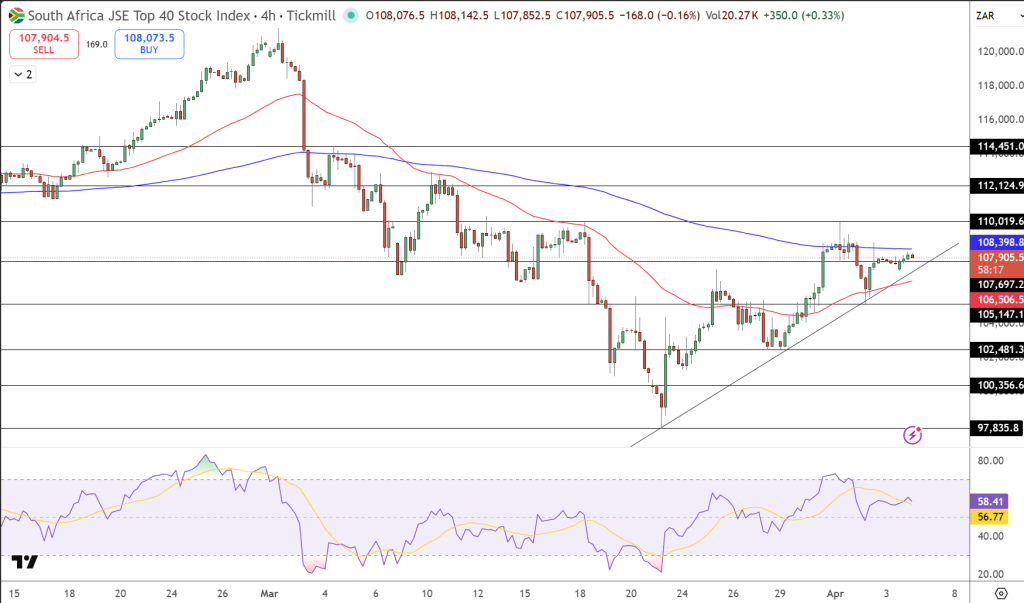This screenshot has height=603, width=1024.
Task: Select the Mar label on time axis
Action: tap(268, 592)
